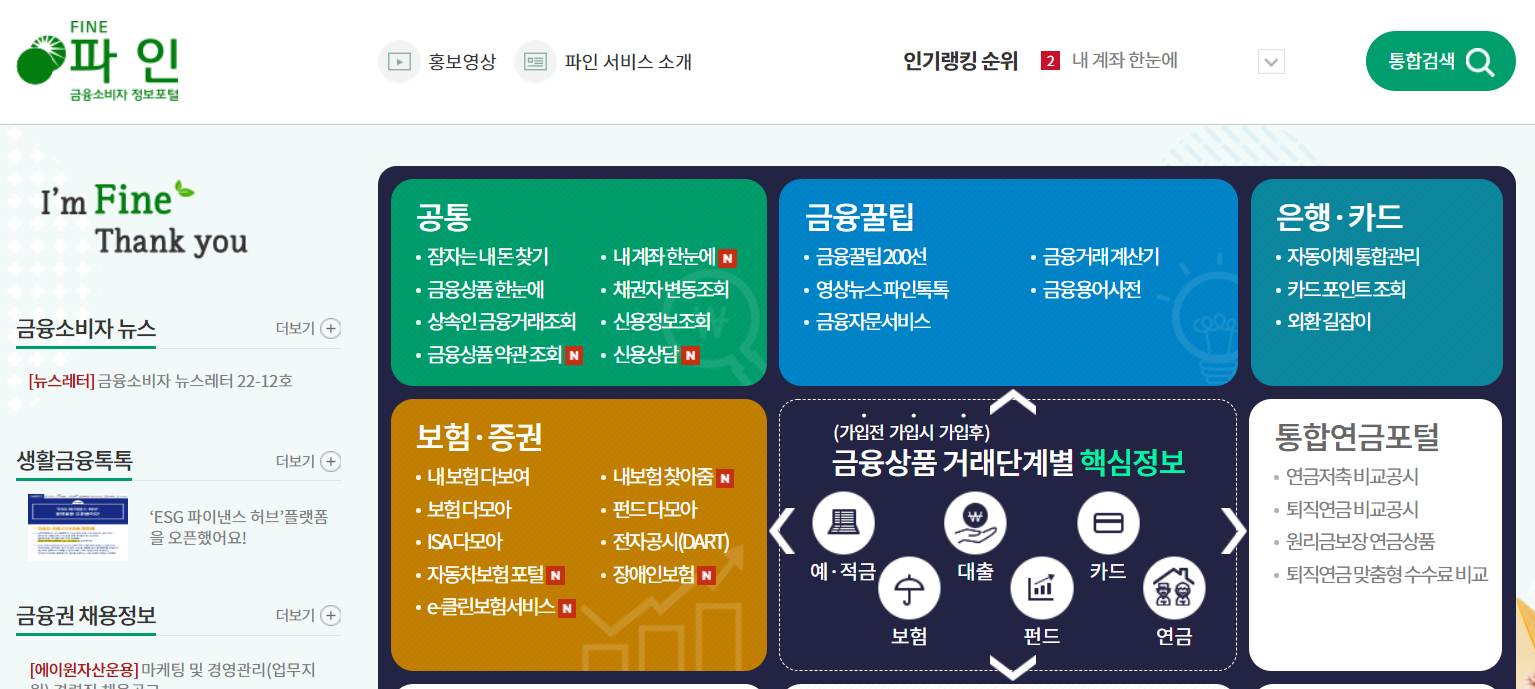
Task: Open 내보험 찾아줌
Action: [663, 477]
